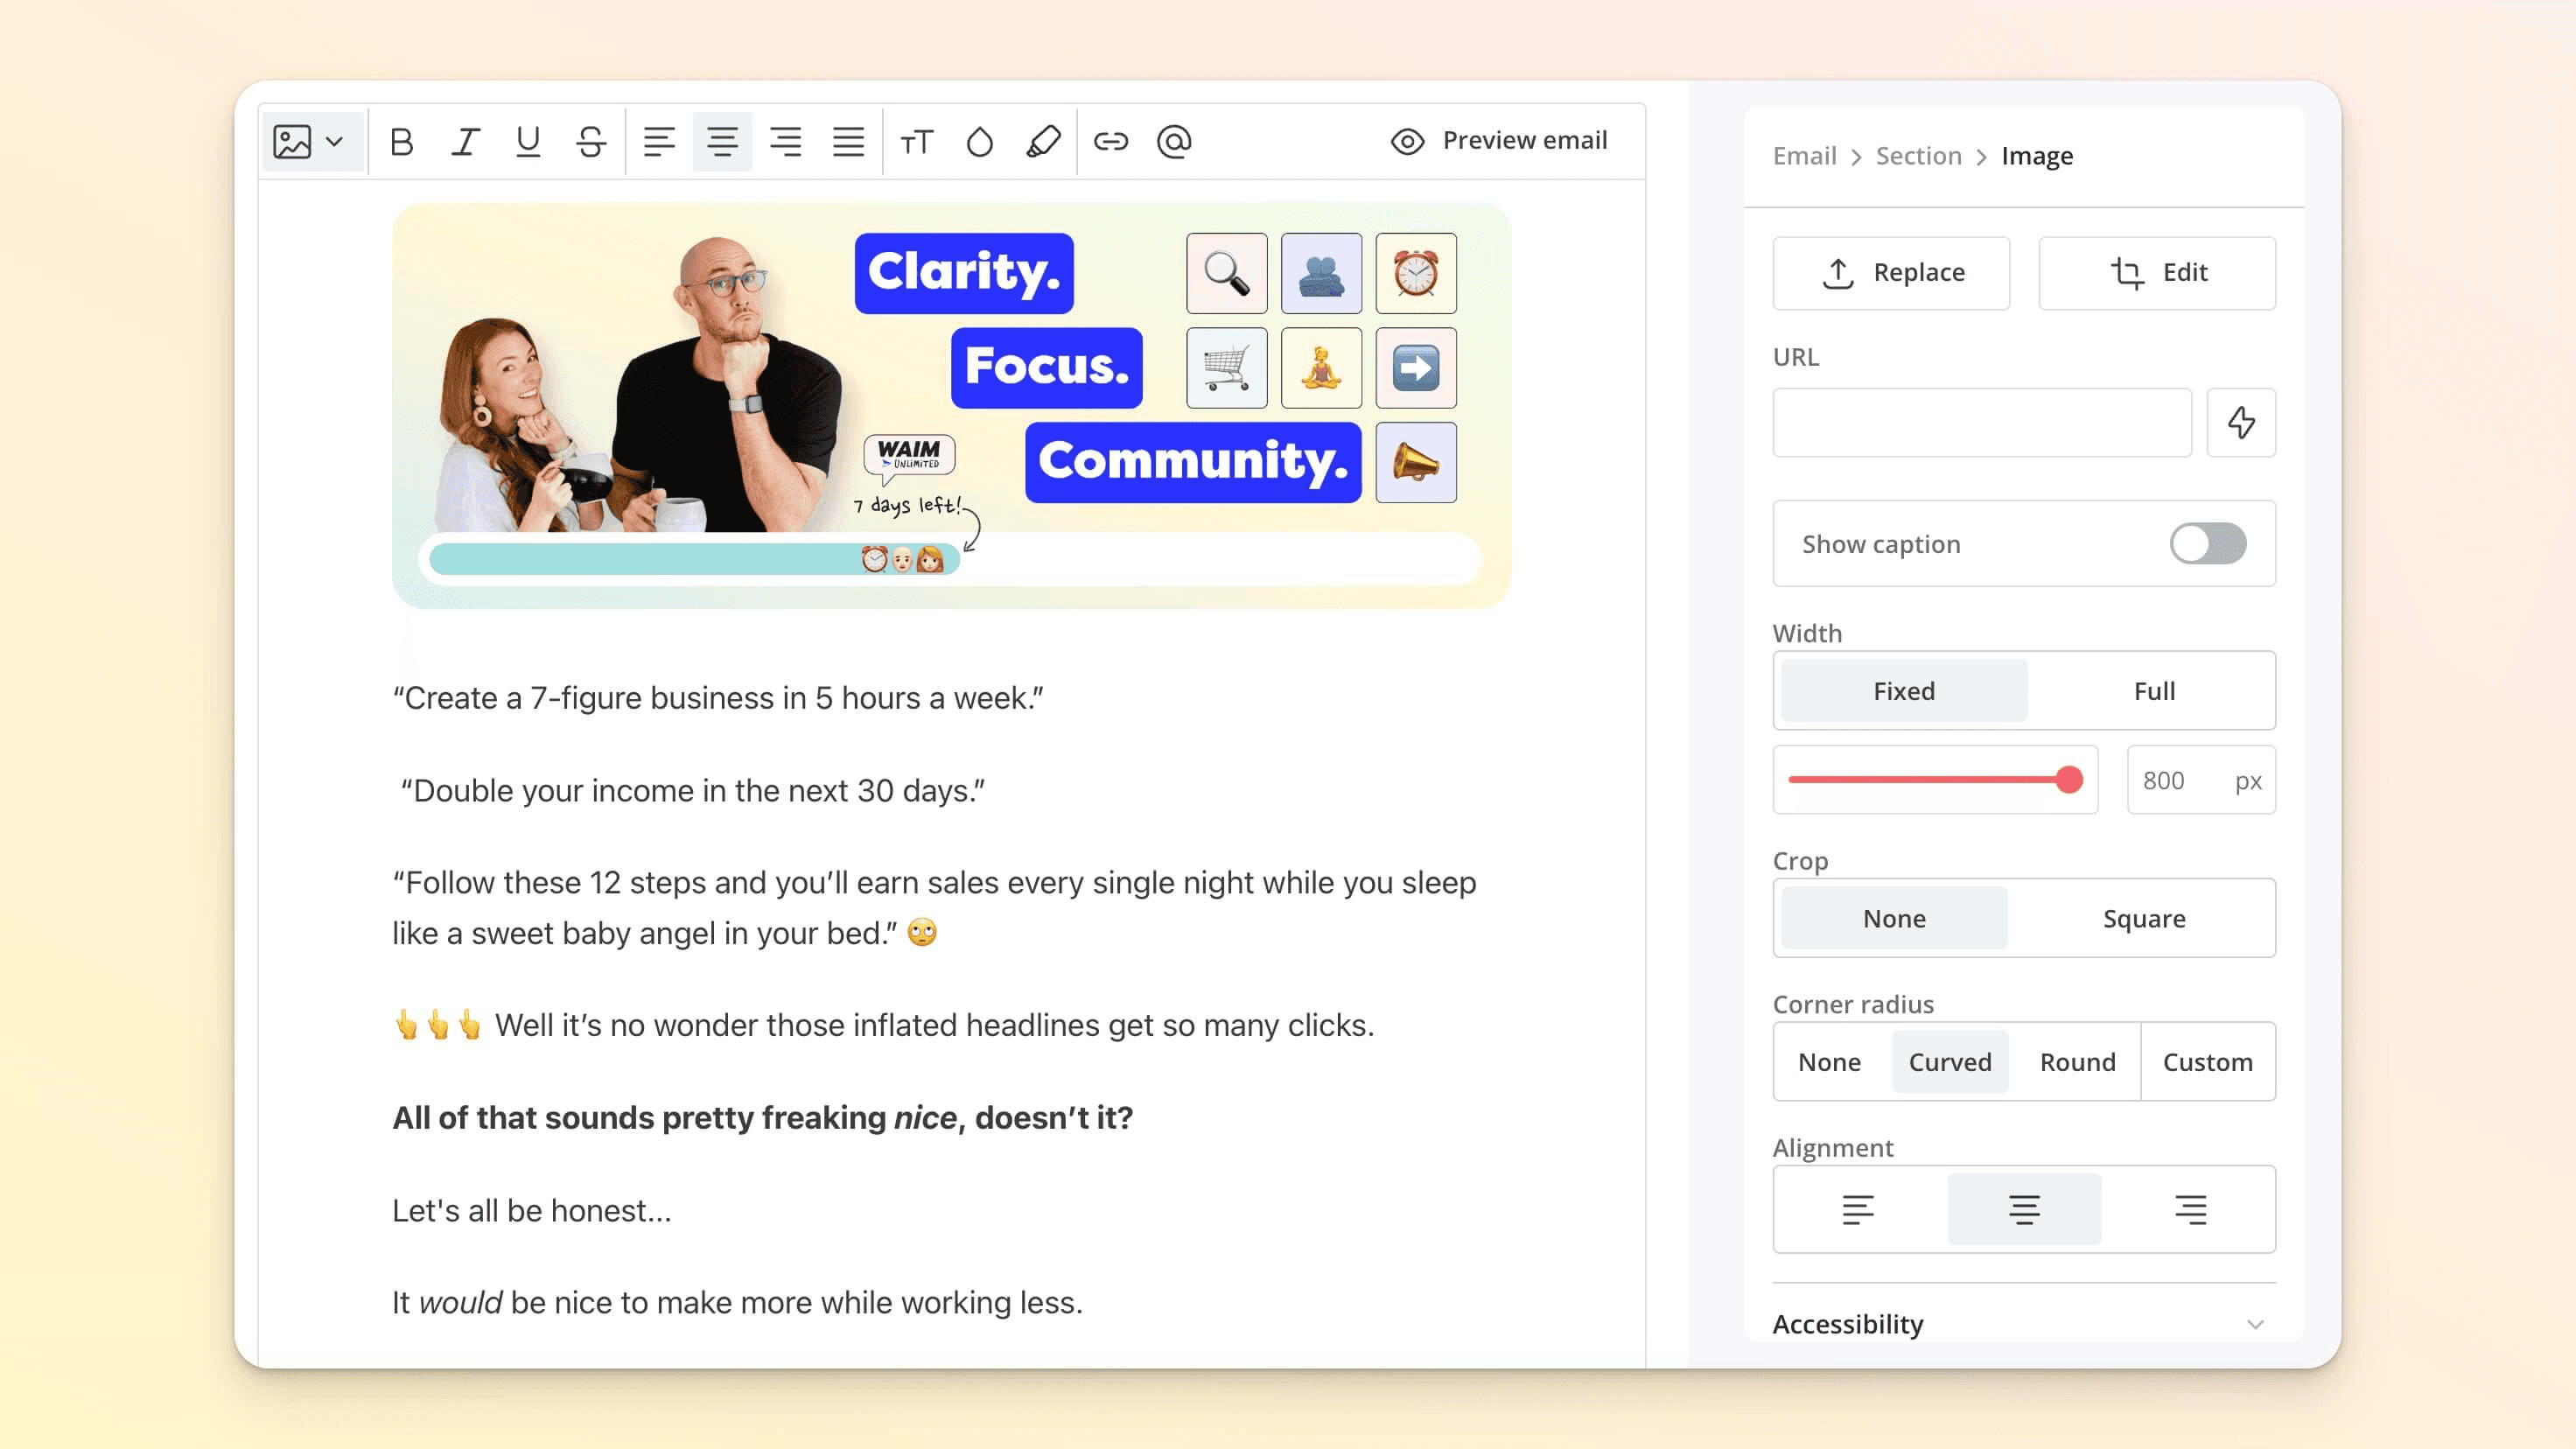Choose Square crop option
The height and width of the screenshot is (1449, 2576).
point(2143,918)
